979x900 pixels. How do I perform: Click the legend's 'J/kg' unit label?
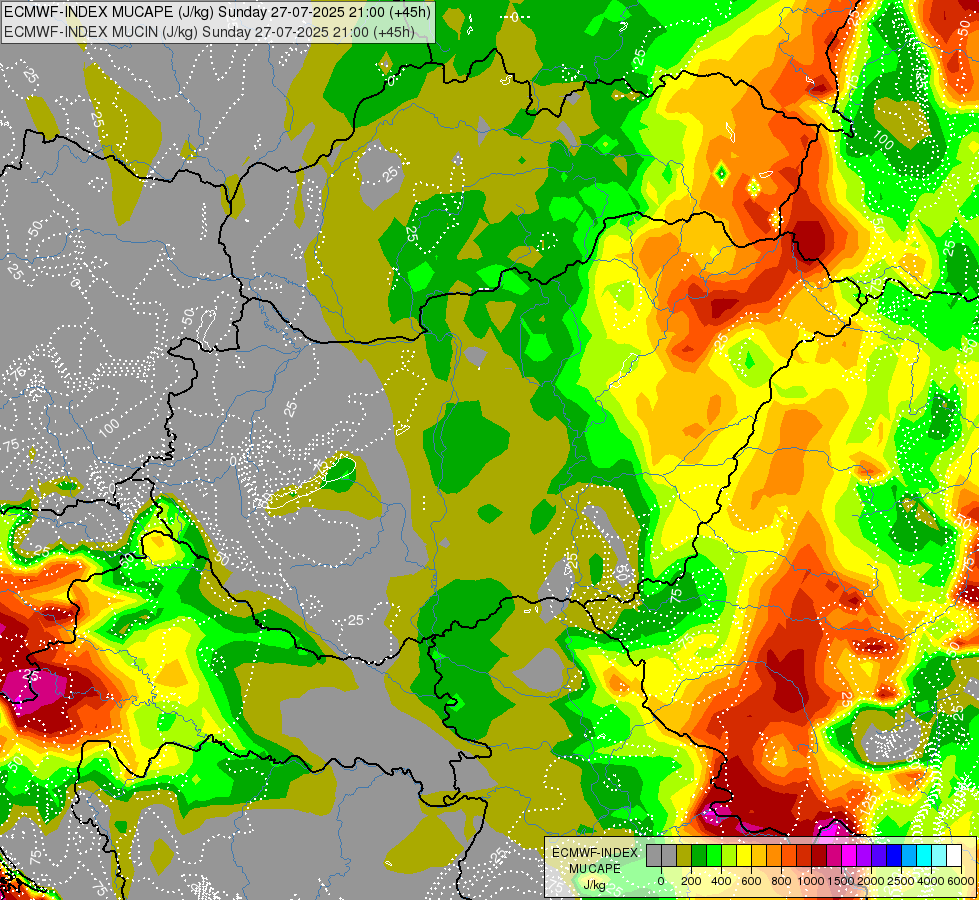[594, 885]
